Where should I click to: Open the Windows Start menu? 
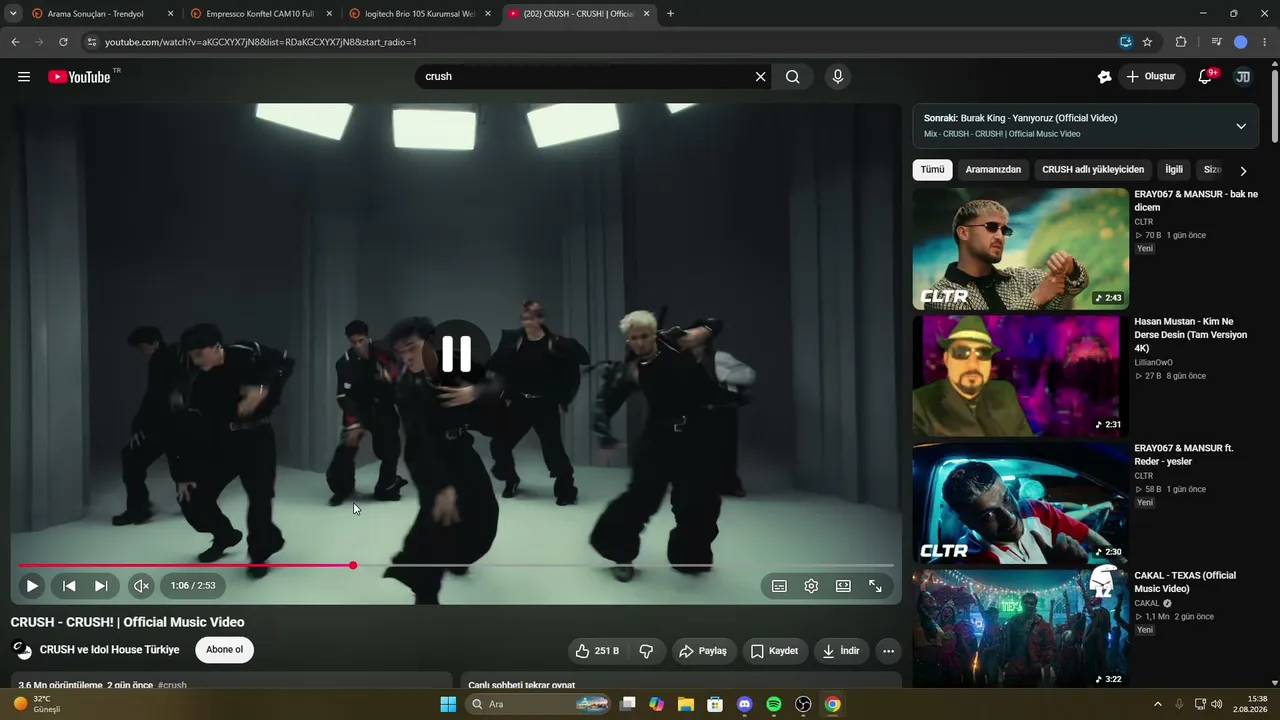[x=448, y=704]
